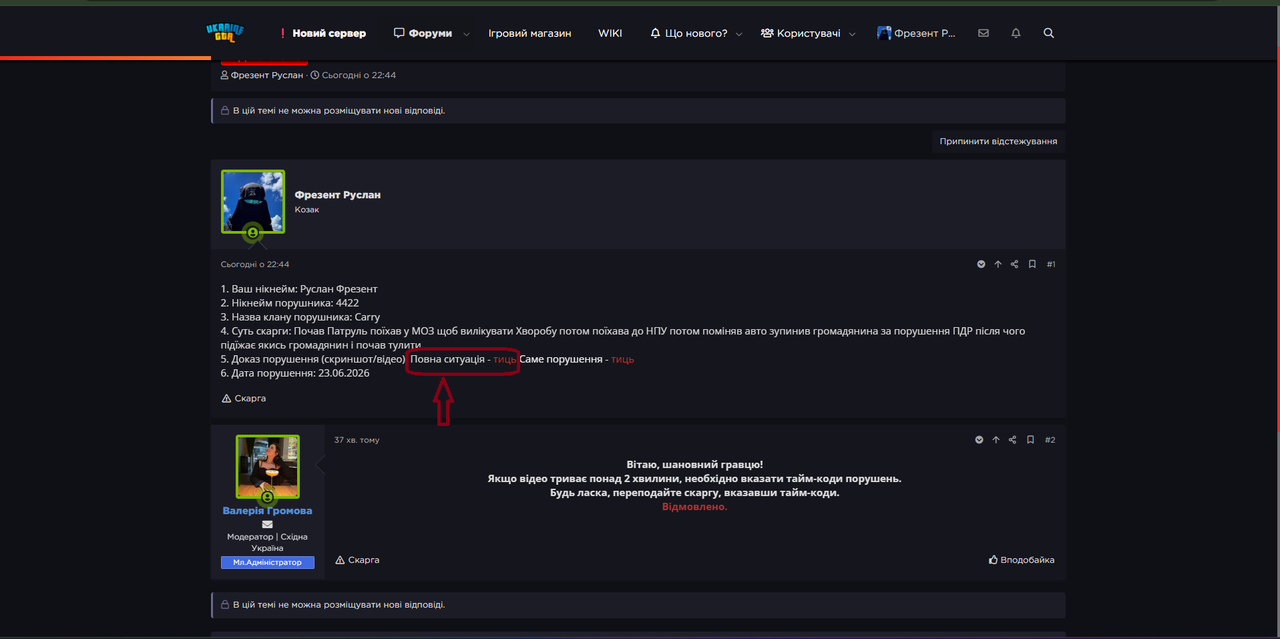This screenshot has height=639, width=1280.
Task: Open the inbox envelope icon in header
Action: coord(983,33)
